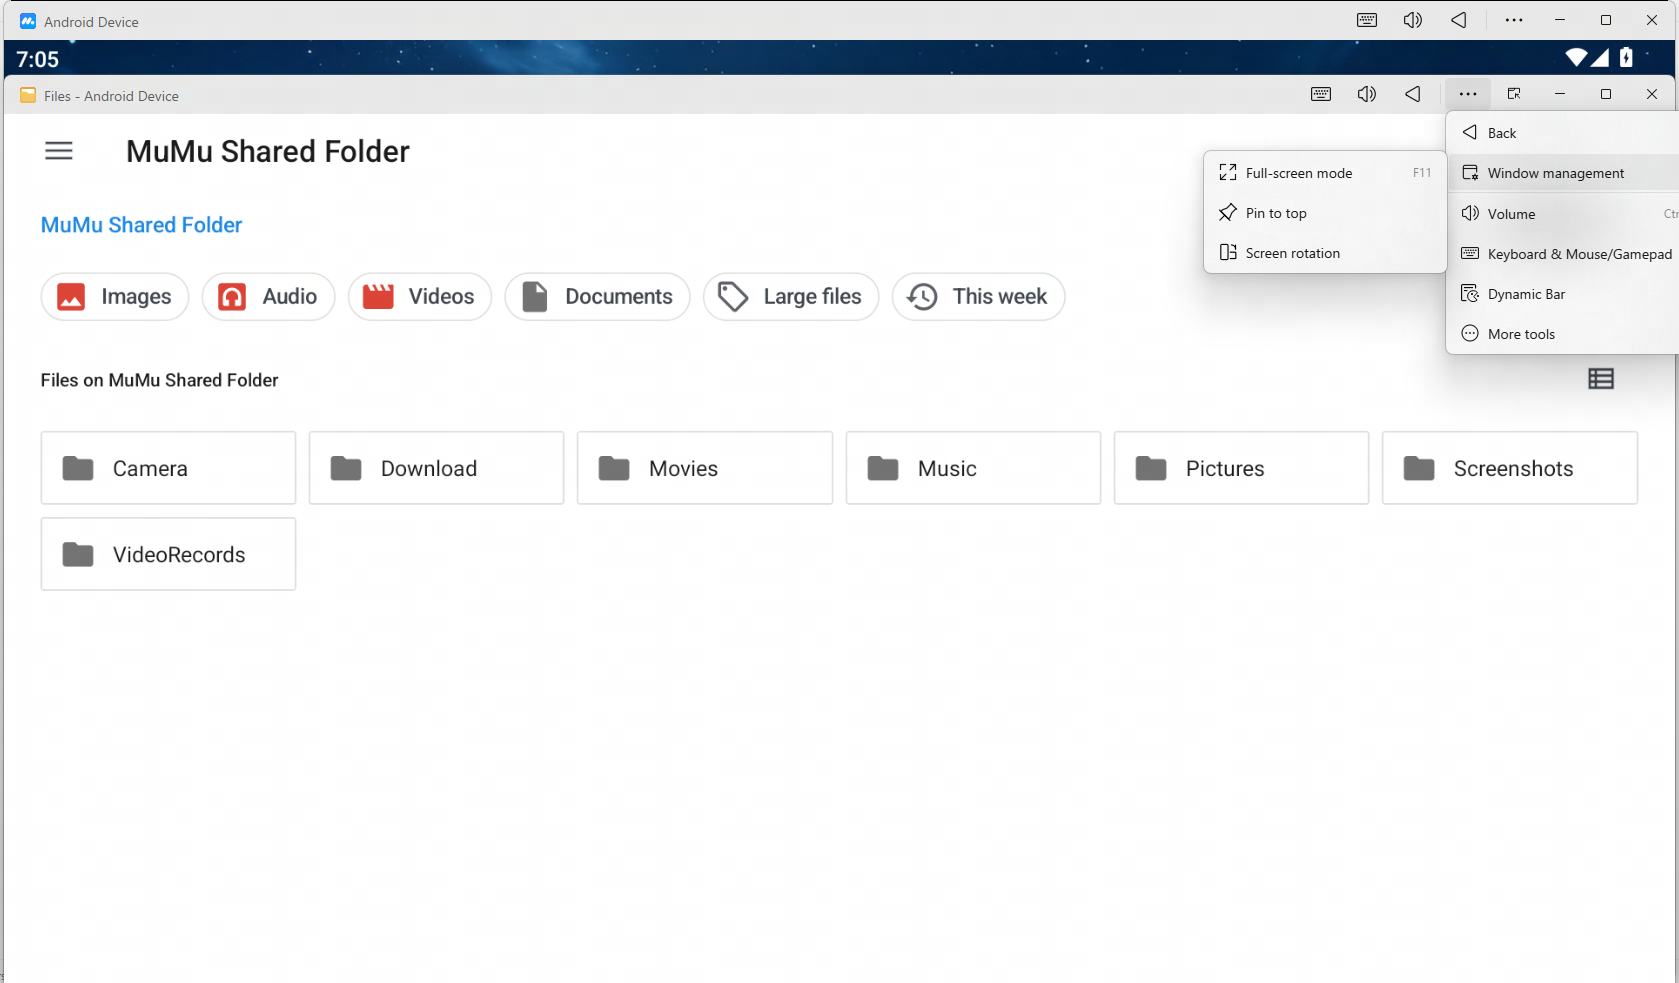Click 'Files on MuMu Shared Folder' heading
The height and width of the screenshot is (983, 1679).
tap(159, 380)
